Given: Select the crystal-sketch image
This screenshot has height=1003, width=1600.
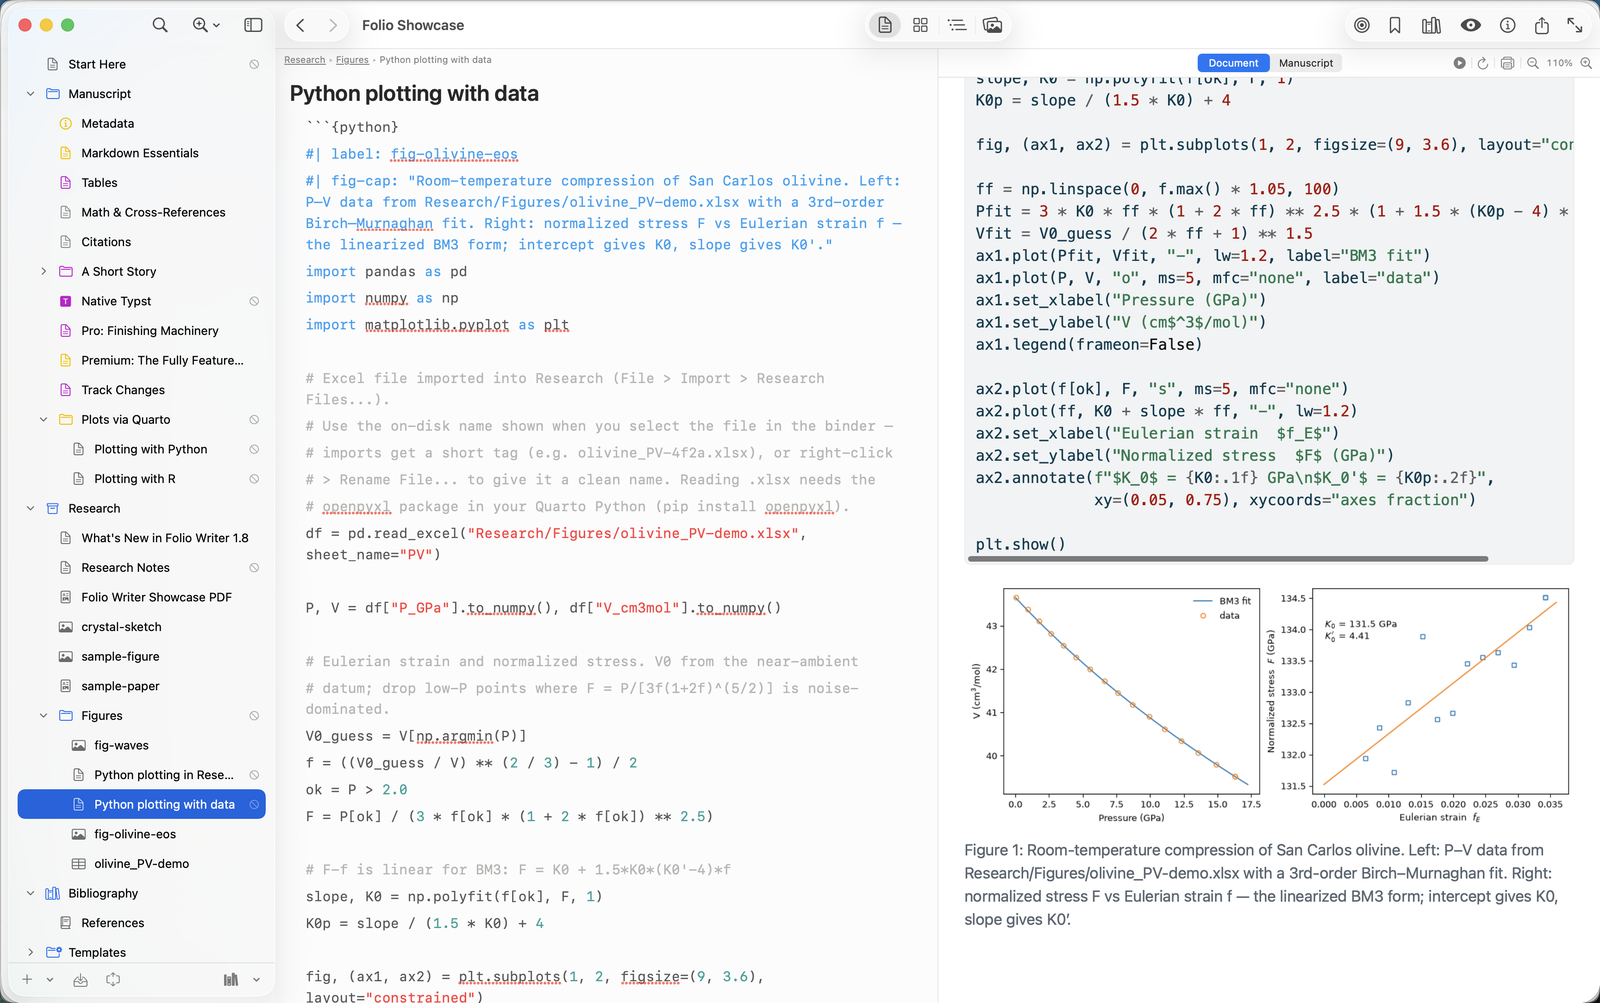Looking at the screenshot, I should pyautogui.click(x=121, y=627).
